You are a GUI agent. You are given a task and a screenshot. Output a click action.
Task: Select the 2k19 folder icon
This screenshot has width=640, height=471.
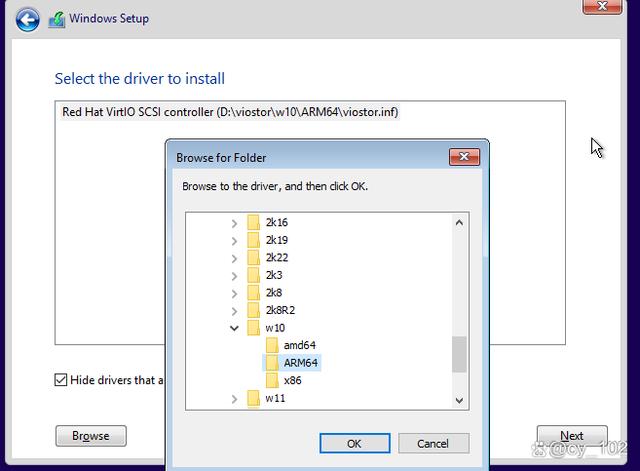253,240
